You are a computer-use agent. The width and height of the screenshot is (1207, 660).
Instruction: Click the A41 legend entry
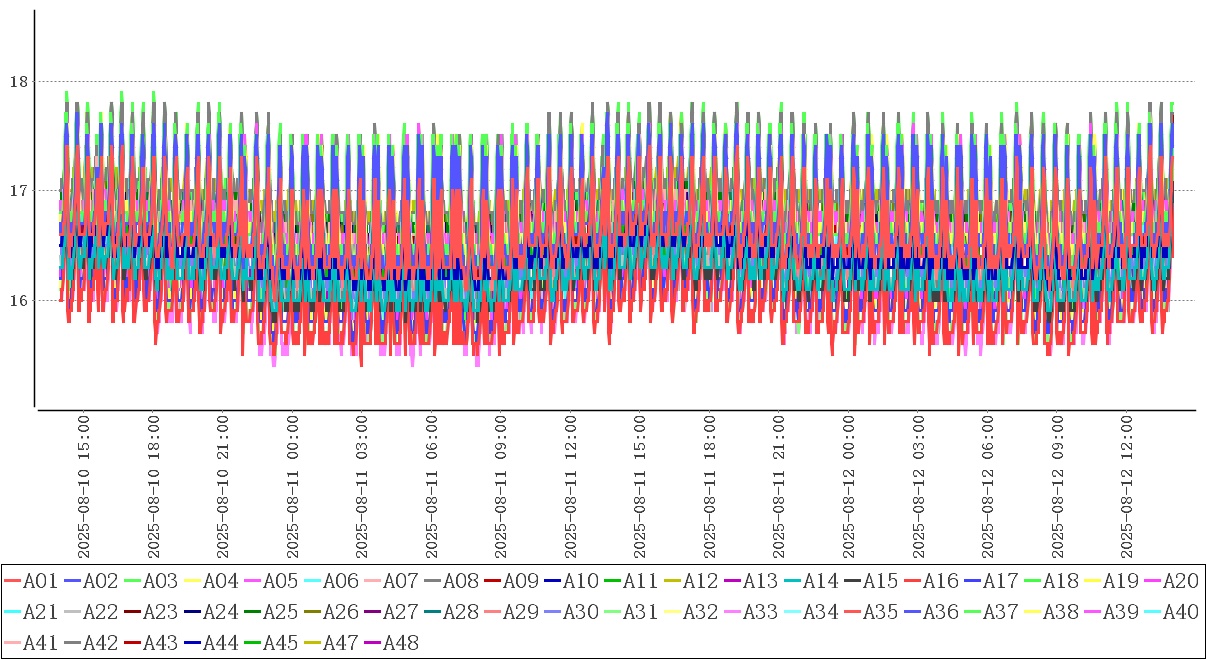point(39,643)
